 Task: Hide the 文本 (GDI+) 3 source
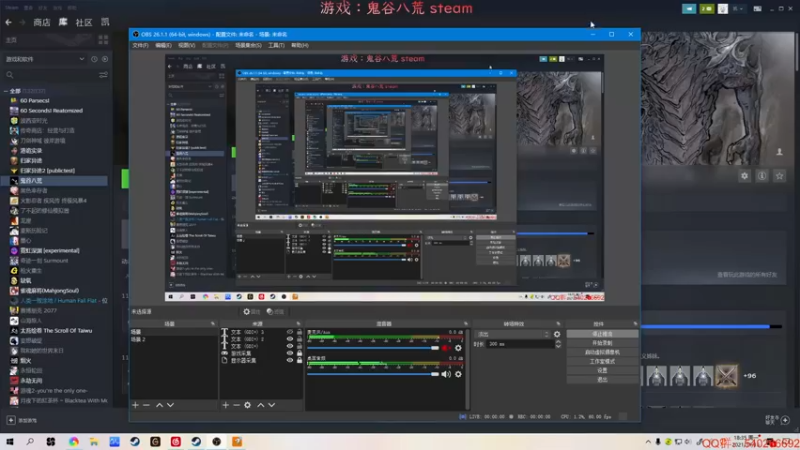(x=290, y=332)
